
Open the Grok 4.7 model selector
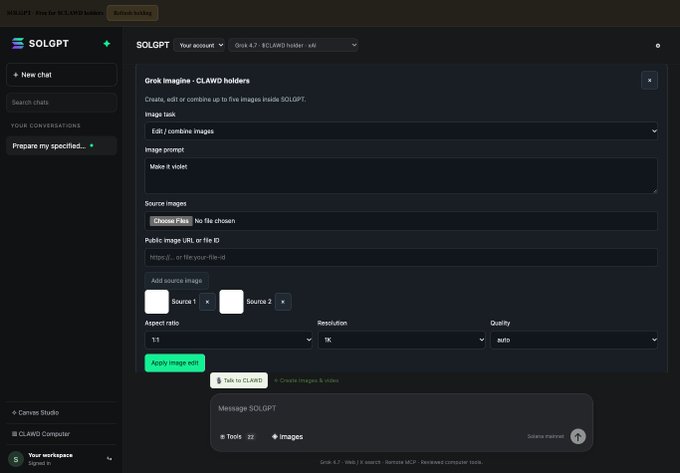pyautogui.click(x=293, y=45)
